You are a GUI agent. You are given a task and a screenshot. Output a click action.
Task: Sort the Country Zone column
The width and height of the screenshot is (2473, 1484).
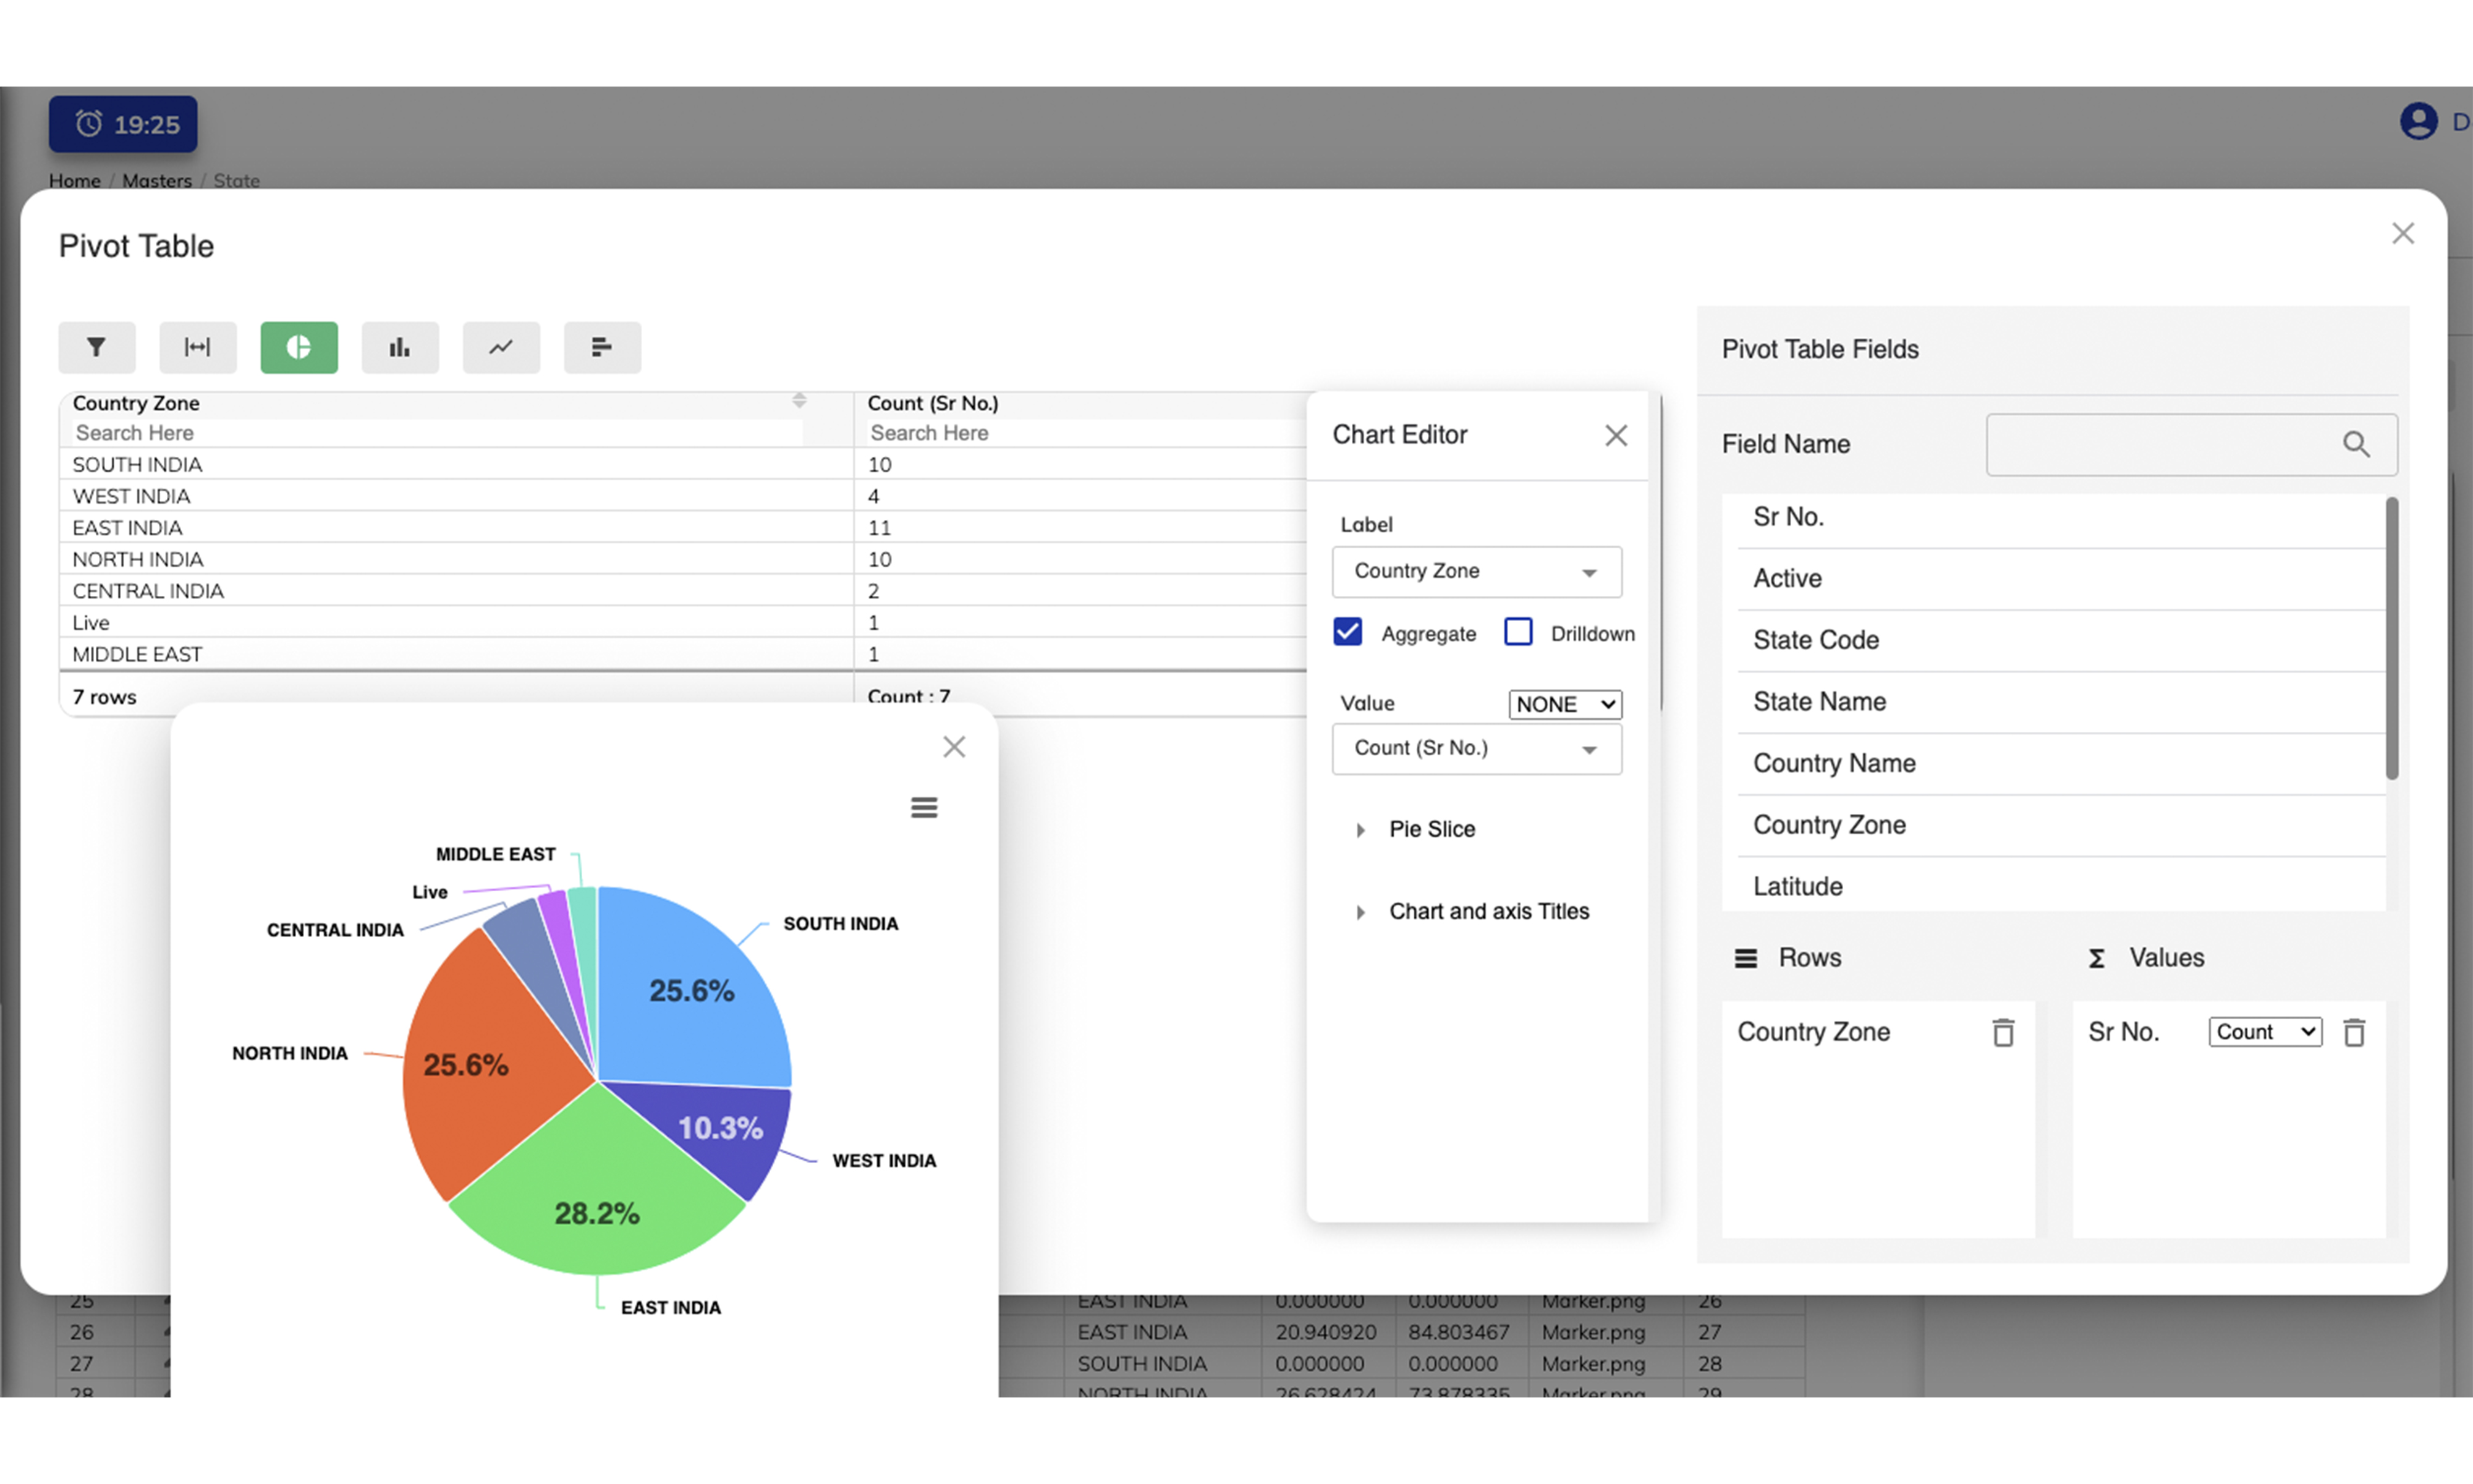click(799, 401)
